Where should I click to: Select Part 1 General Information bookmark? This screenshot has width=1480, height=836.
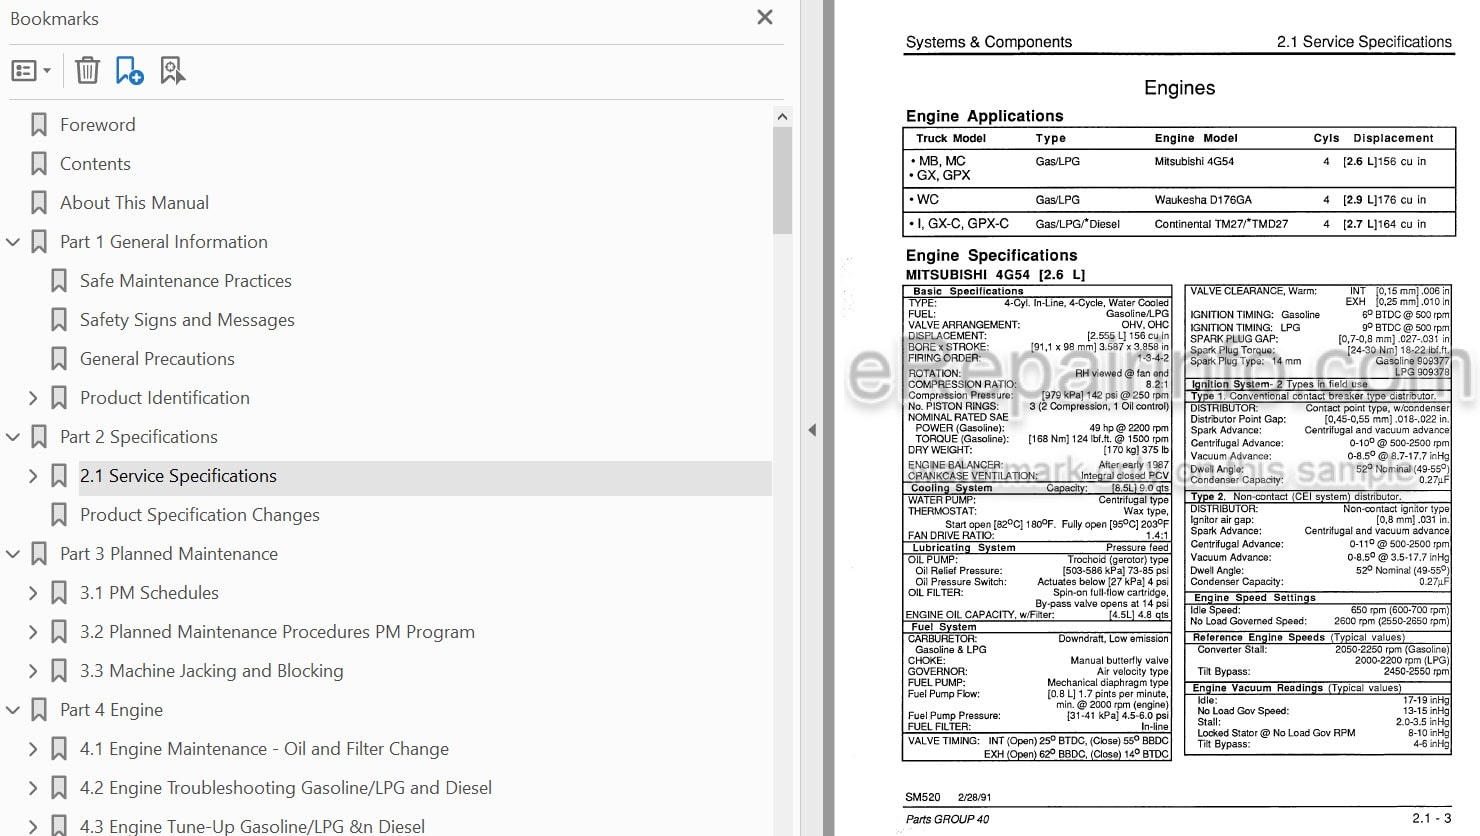coord(164,242)
